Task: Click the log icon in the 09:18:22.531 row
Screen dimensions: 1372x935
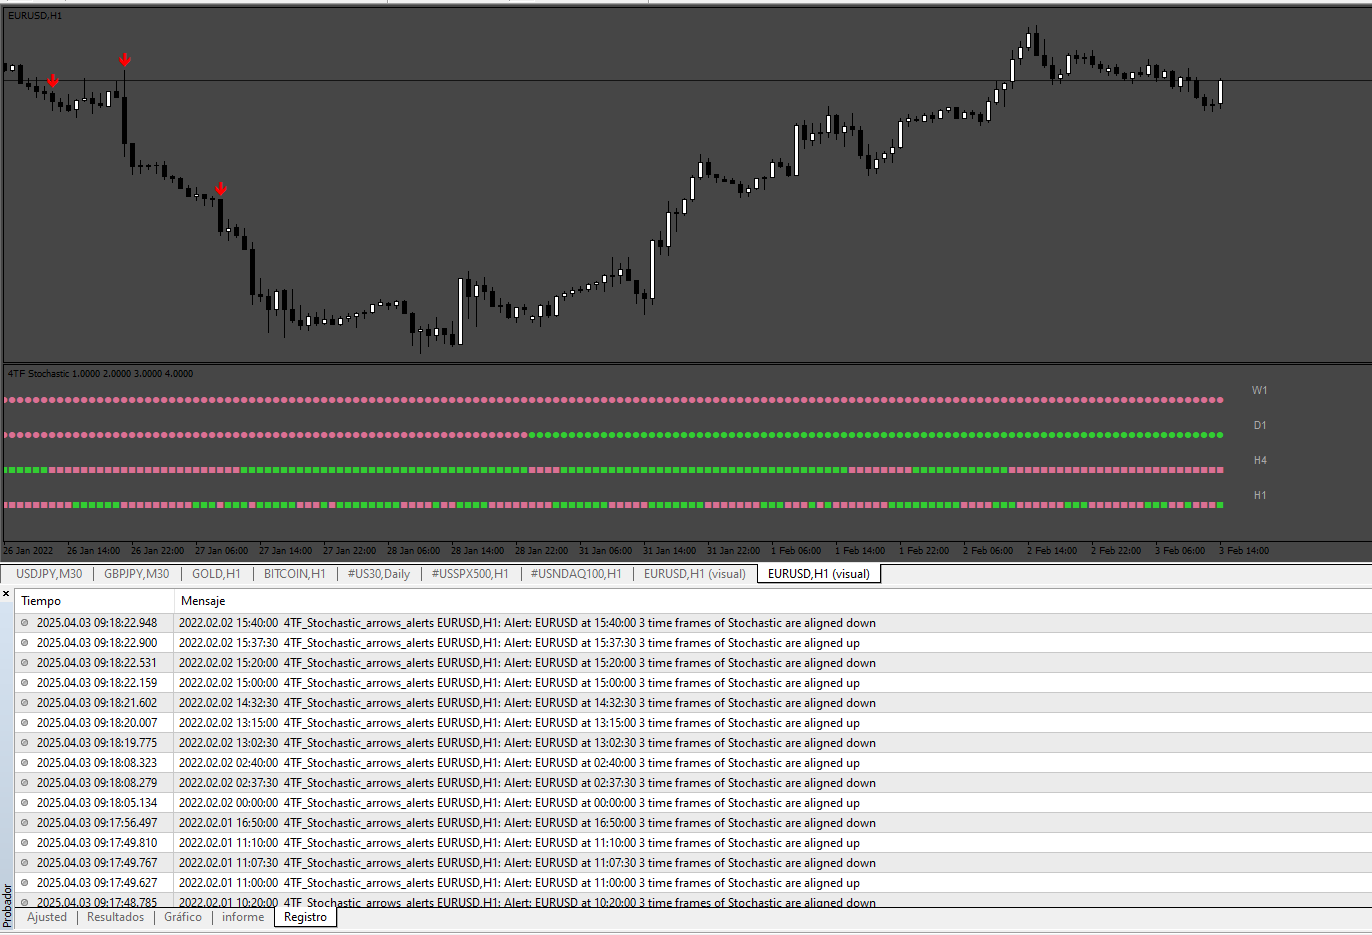Action: coord(25,663)
